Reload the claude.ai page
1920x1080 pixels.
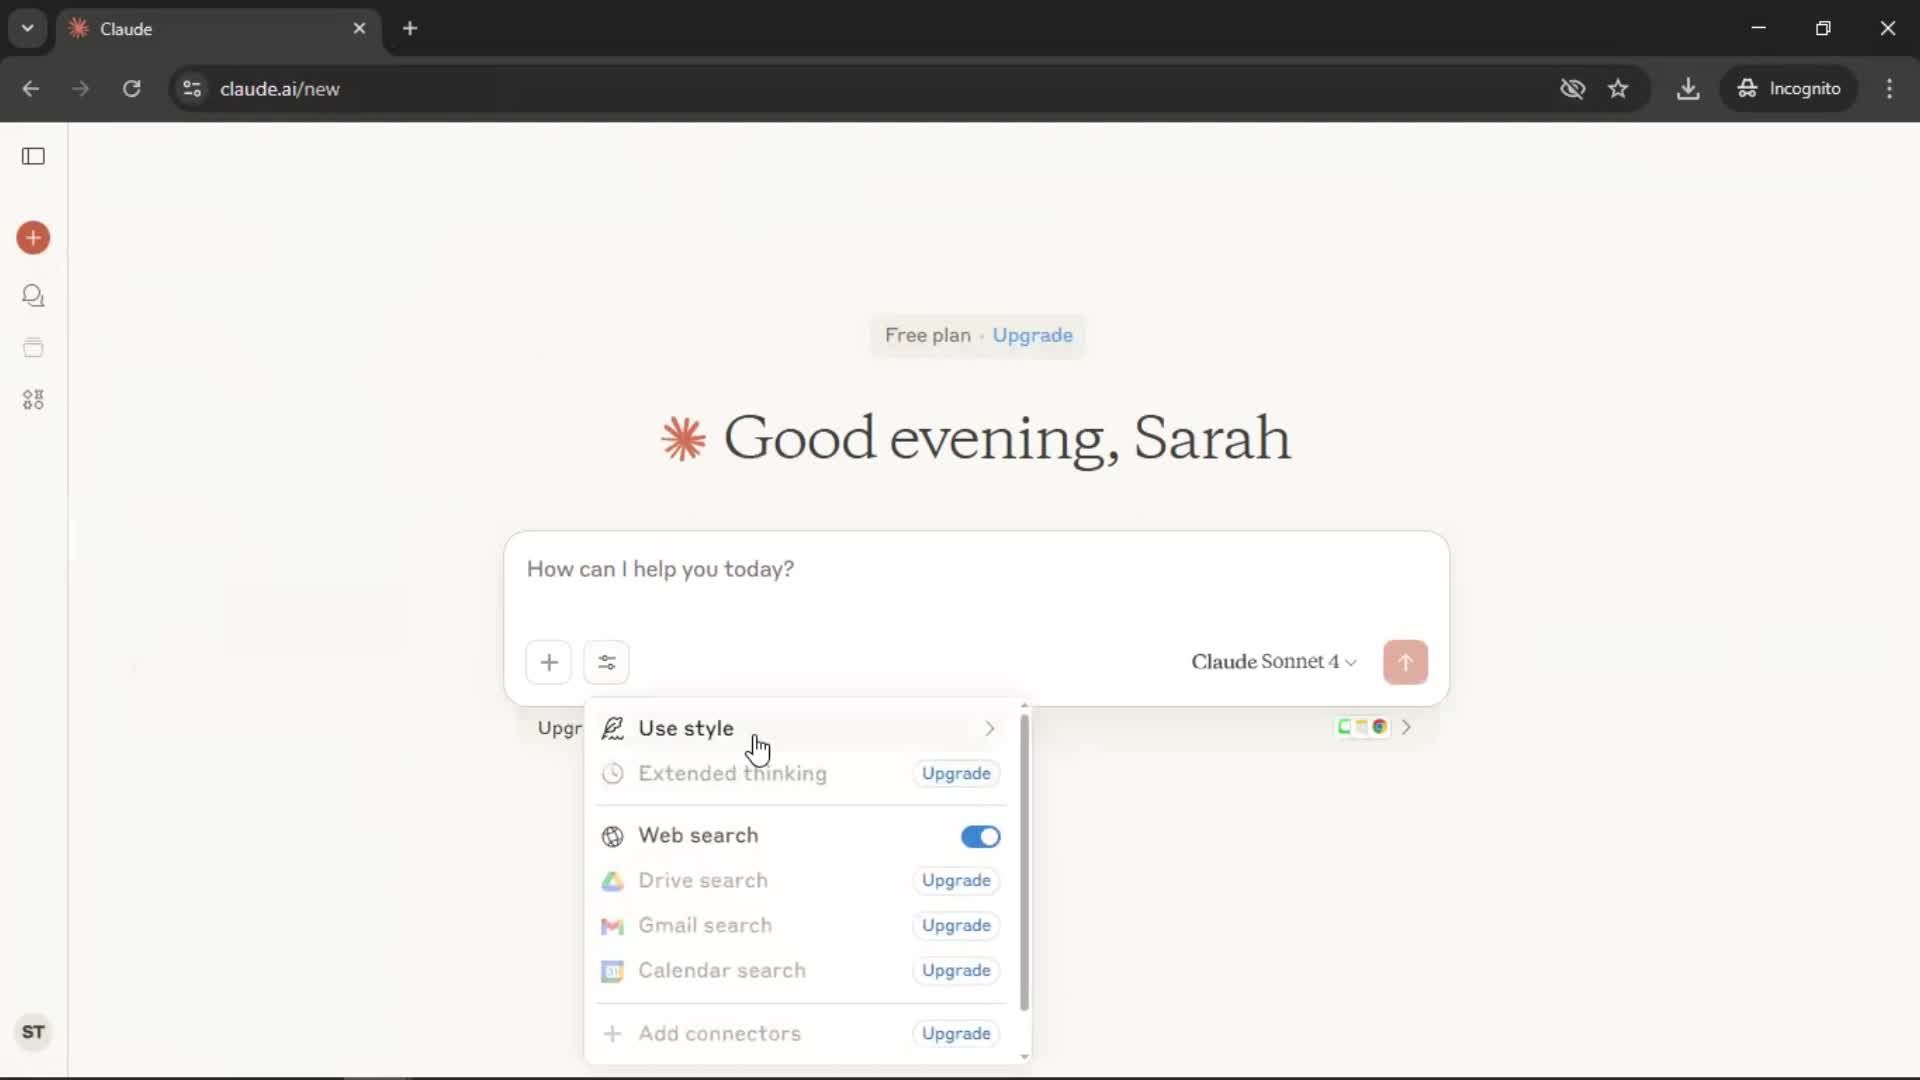(131, 89)
